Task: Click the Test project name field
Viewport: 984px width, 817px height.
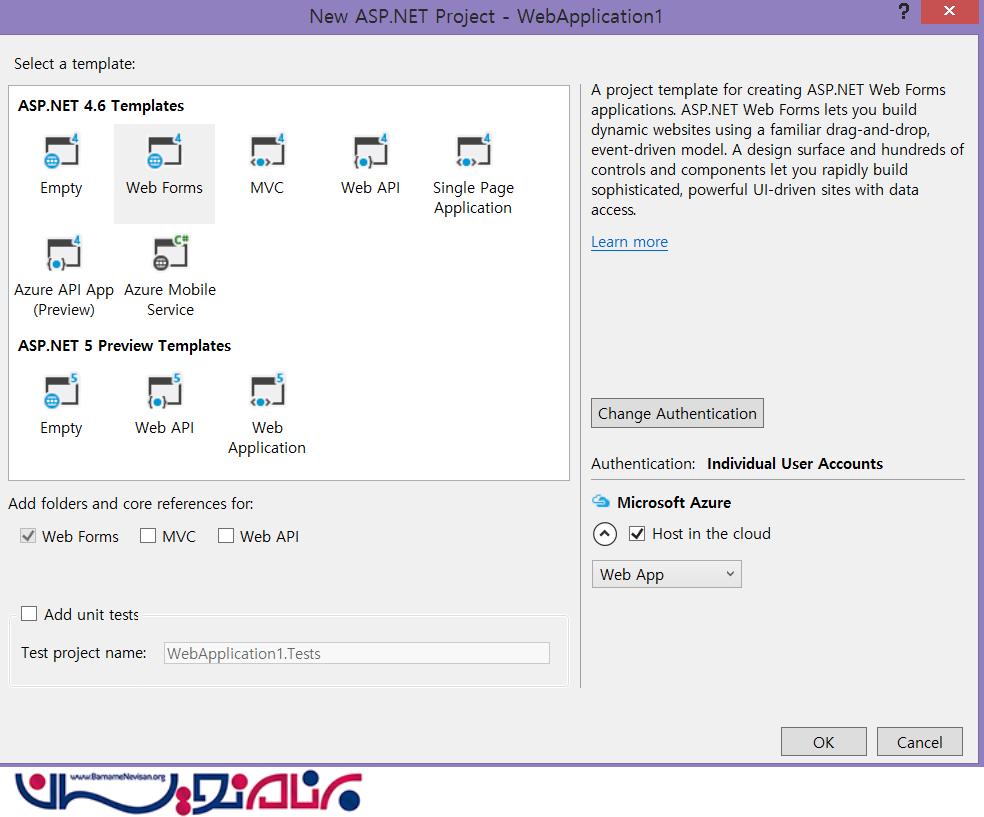Action: click(x=356, y=653)
